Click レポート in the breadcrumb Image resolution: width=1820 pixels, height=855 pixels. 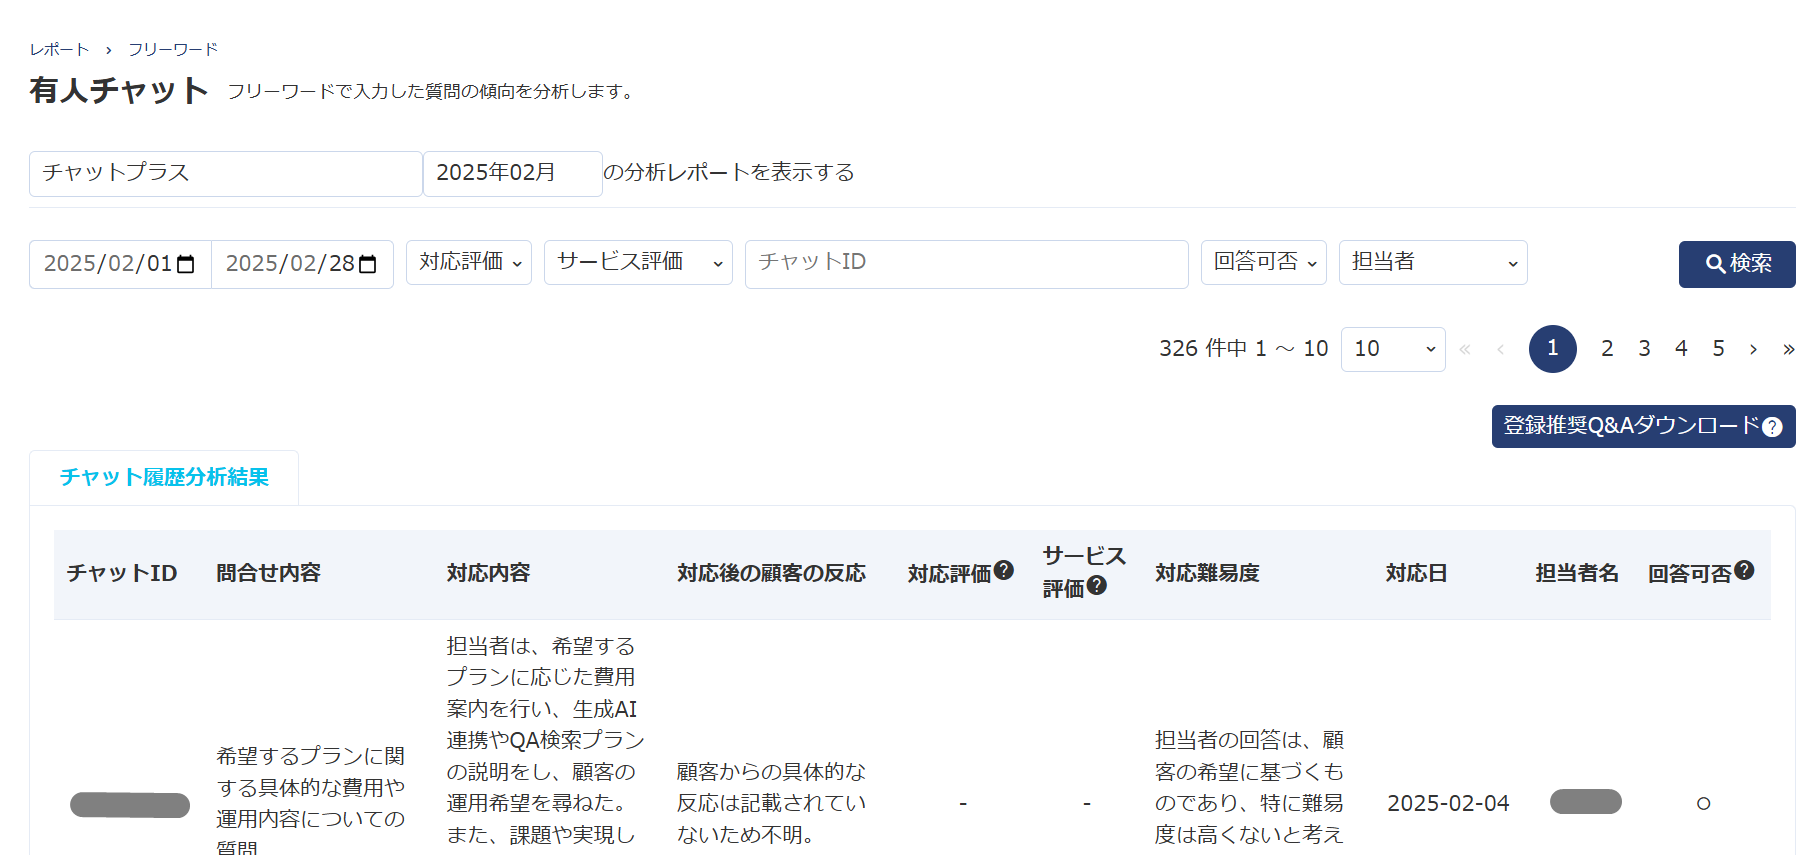59,49
